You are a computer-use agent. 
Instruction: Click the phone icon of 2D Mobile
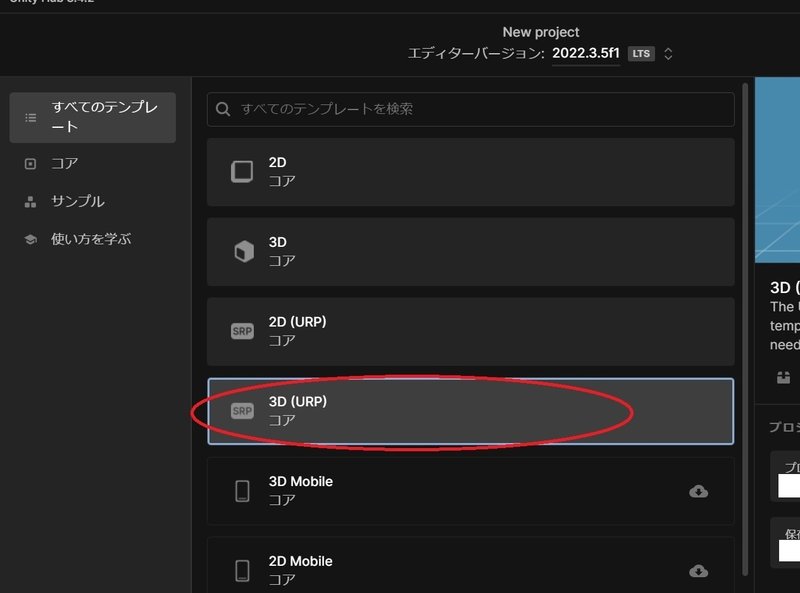point(242,571)
